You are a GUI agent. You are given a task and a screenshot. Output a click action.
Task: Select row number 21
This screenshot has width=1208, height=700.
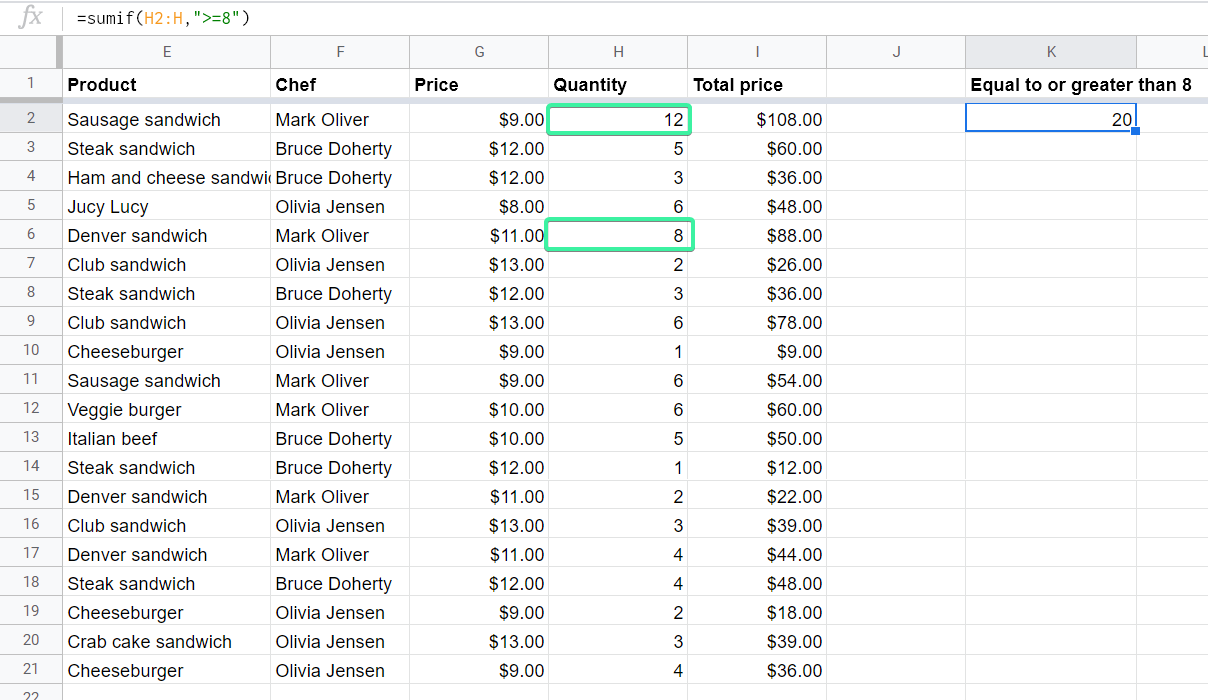pos(29,670)
